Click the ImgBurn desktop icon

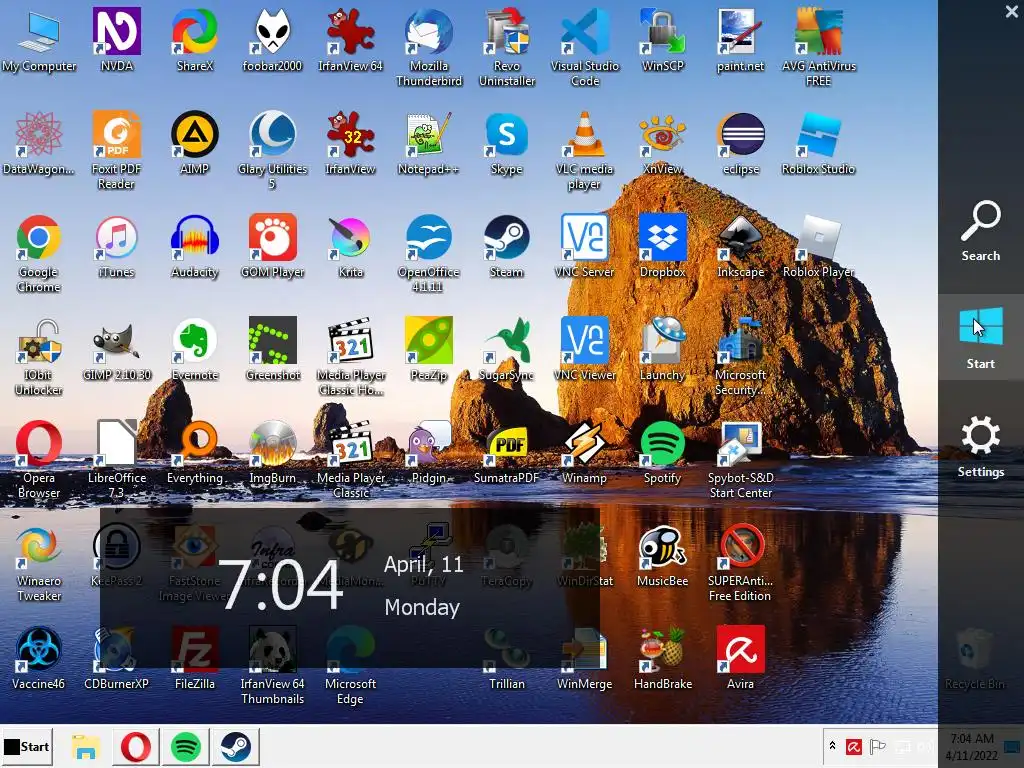(x=272, y=452)
